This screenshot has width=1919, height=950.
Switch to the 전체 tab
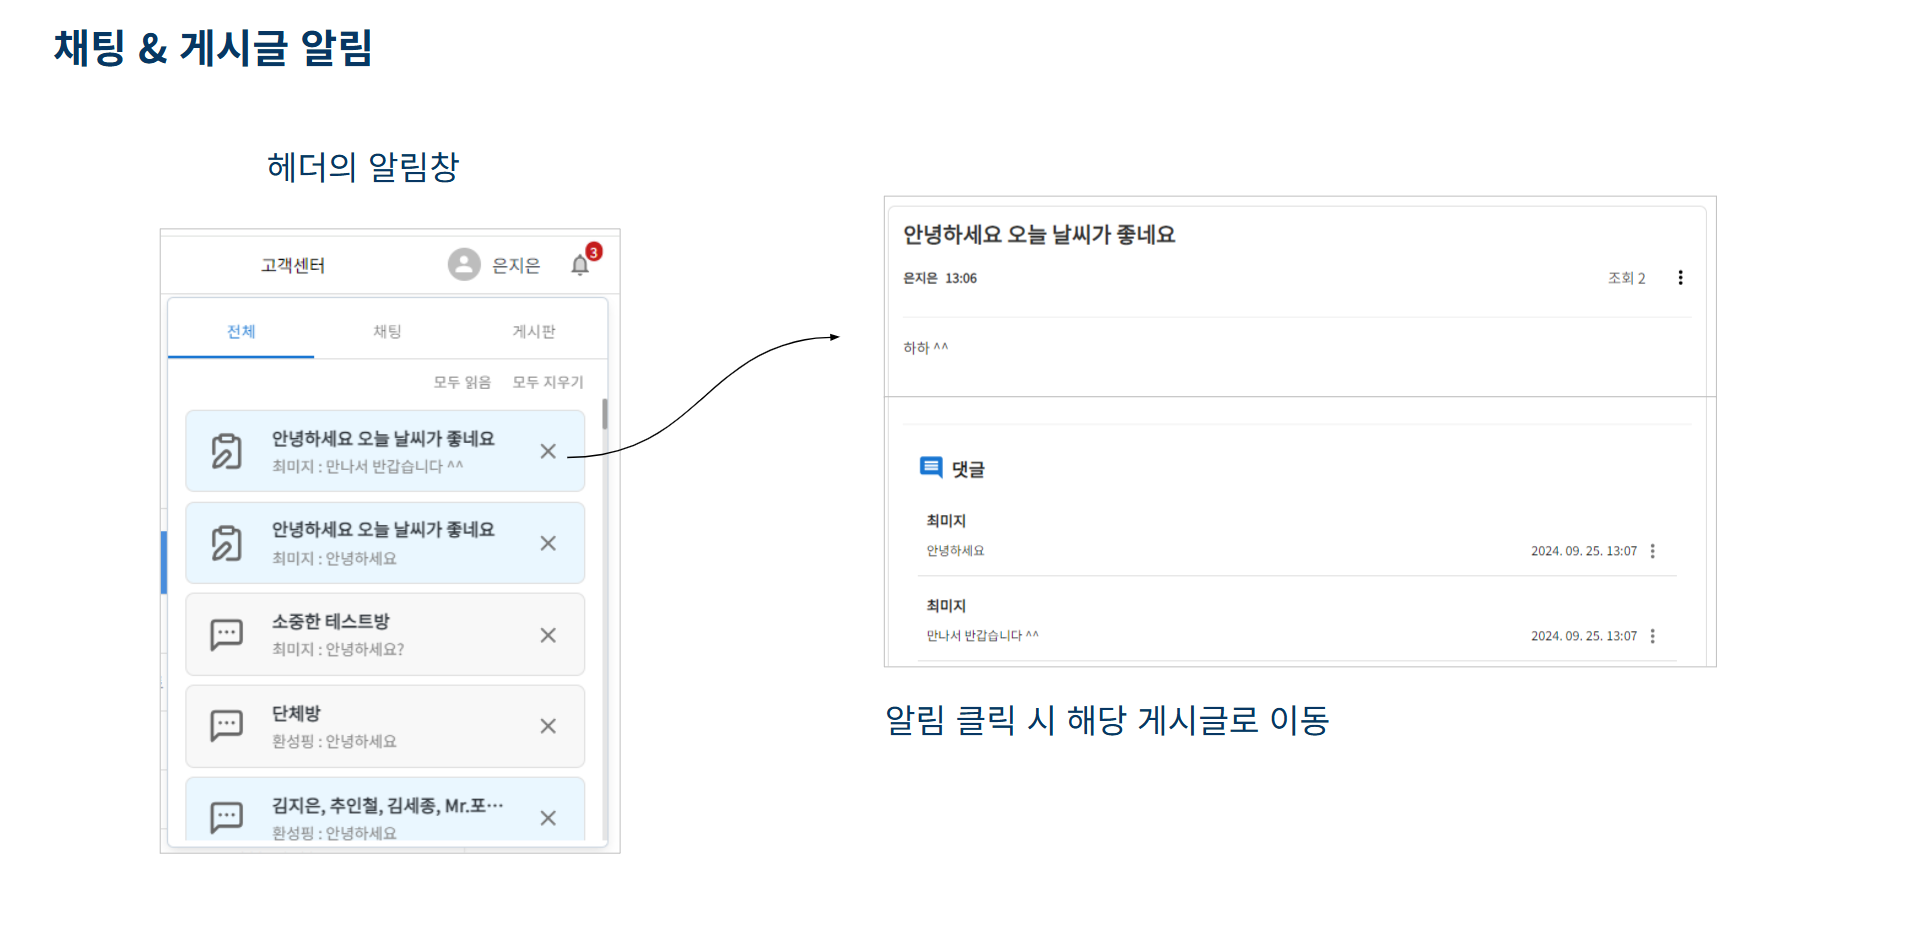point(241,331)
